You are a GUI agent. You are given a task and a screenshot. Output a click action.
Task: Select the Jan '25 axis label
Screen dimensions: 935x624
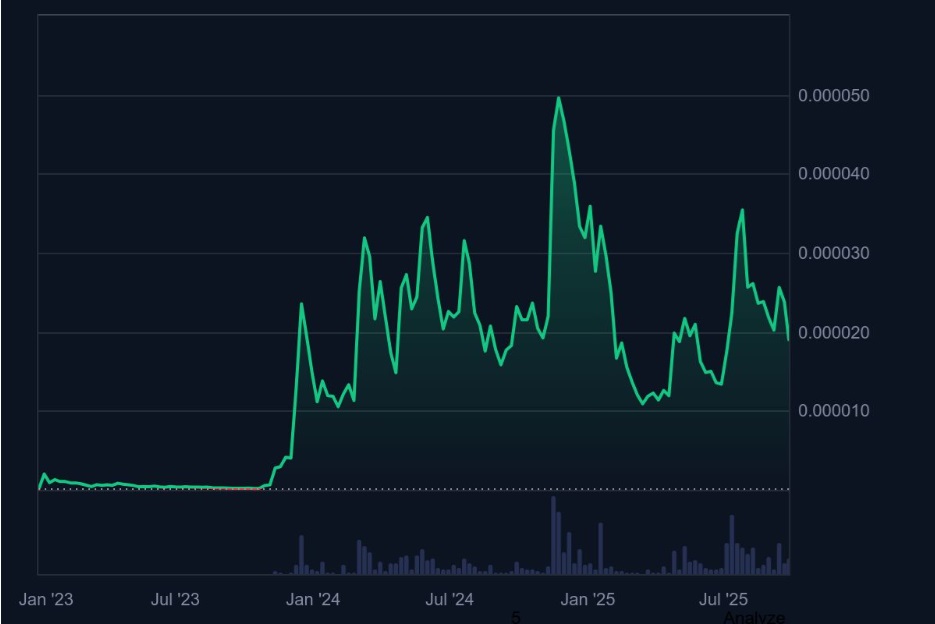coord(588,600)
